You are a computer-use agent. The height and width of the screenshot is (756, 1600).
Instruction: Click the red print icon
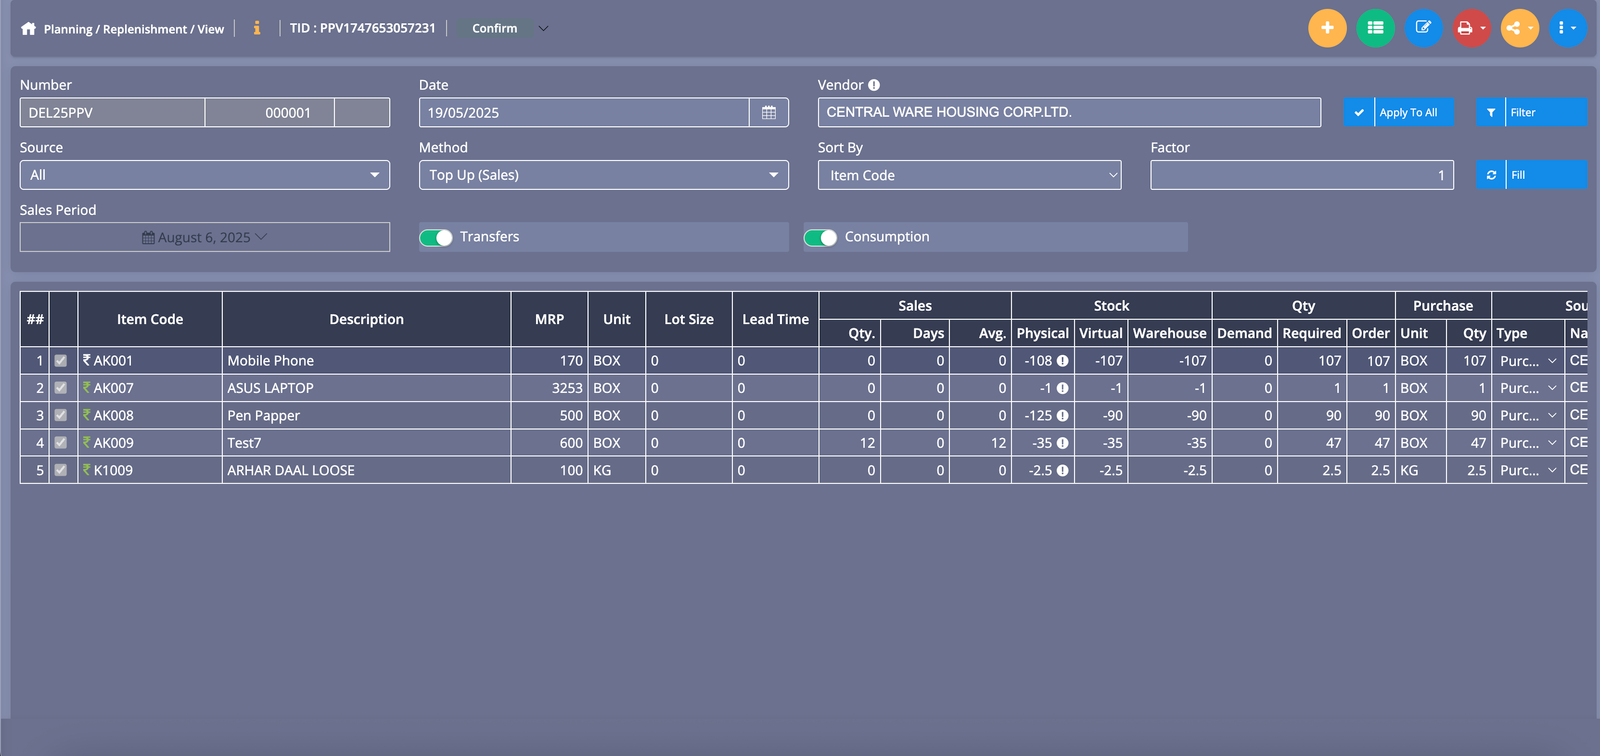[x=1466, y=28]
